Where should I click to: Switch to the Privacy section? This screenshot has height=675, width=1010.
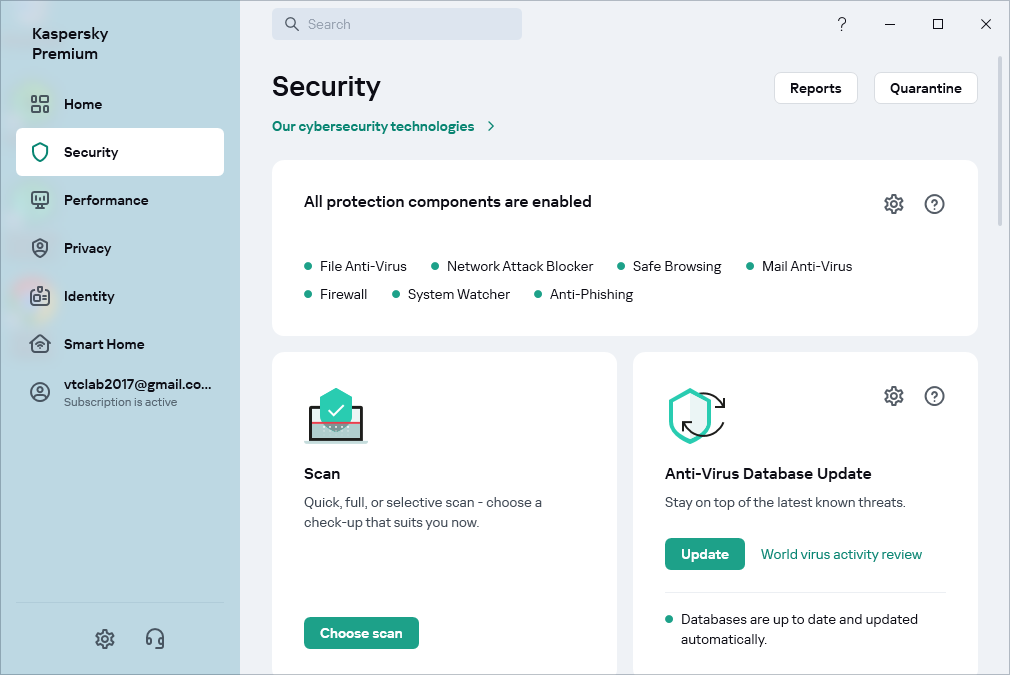[87, 248]
